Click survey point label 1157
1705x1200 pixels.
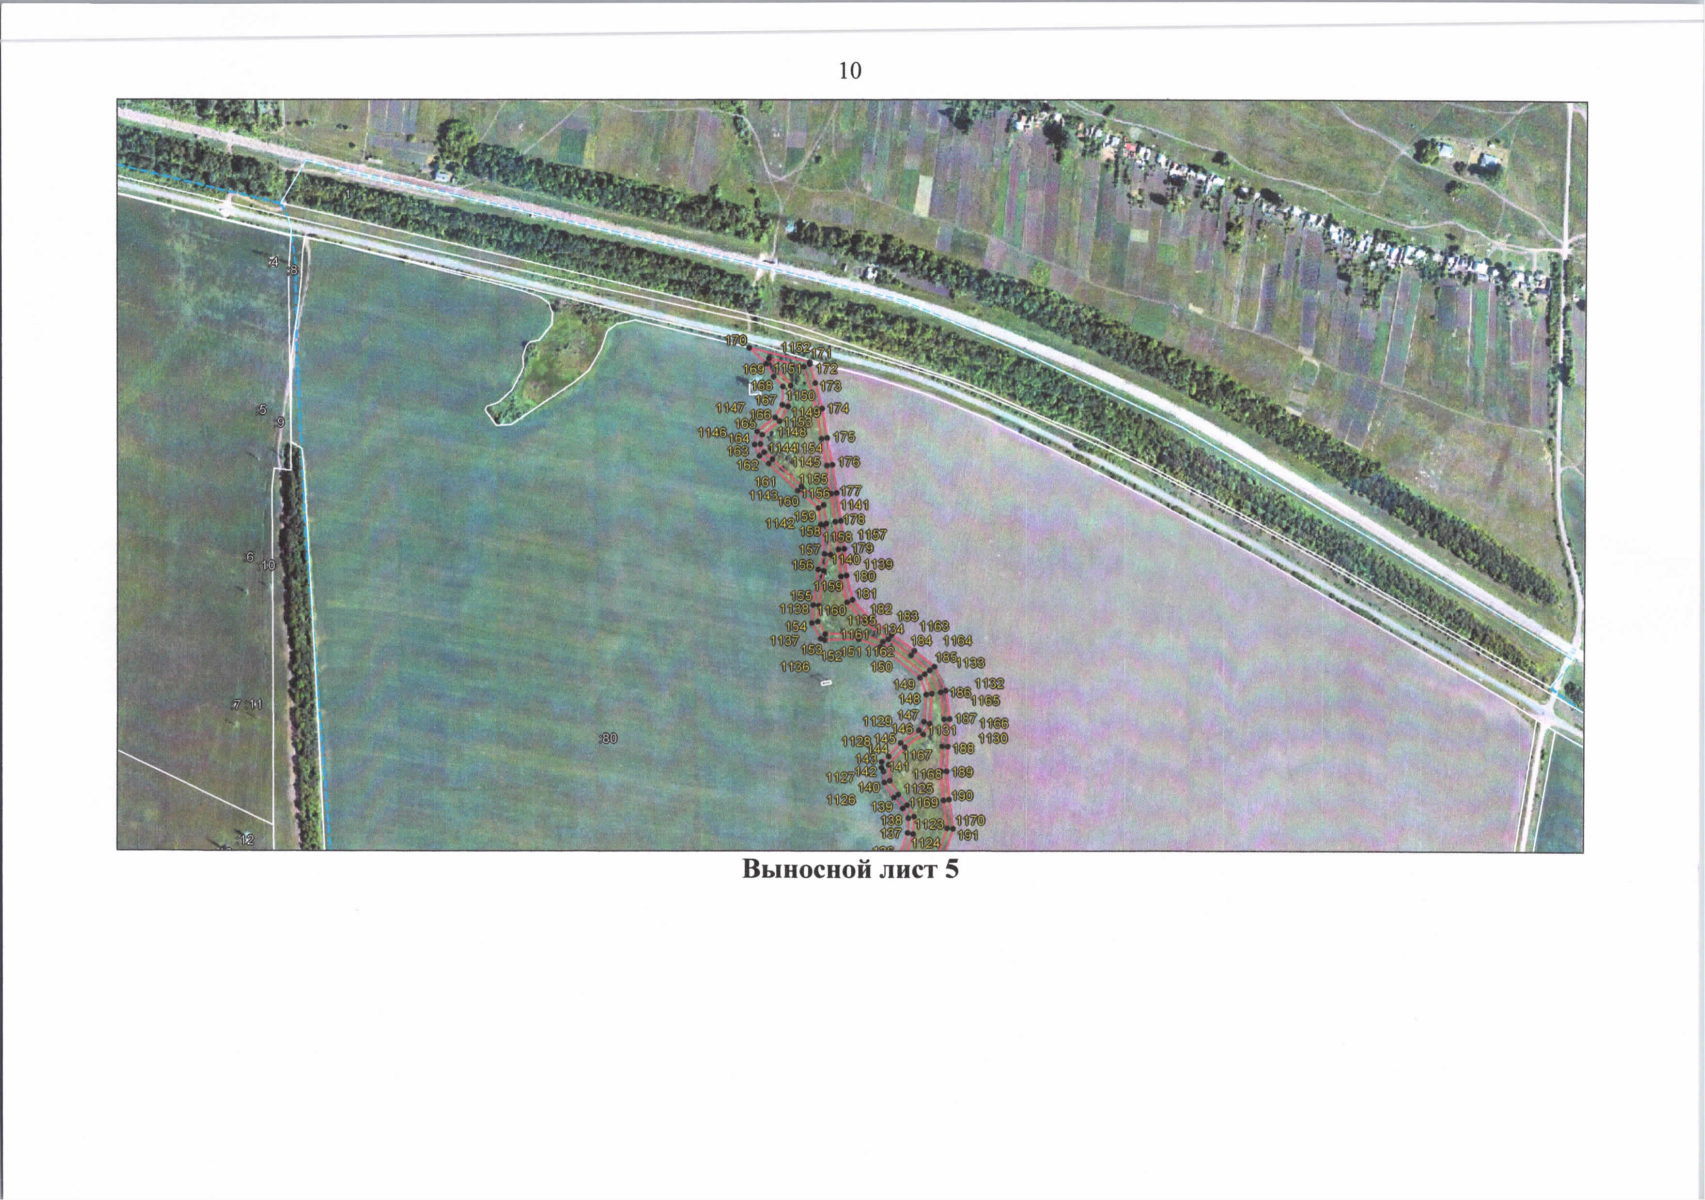pyautogui.click(x=872, y=535)
